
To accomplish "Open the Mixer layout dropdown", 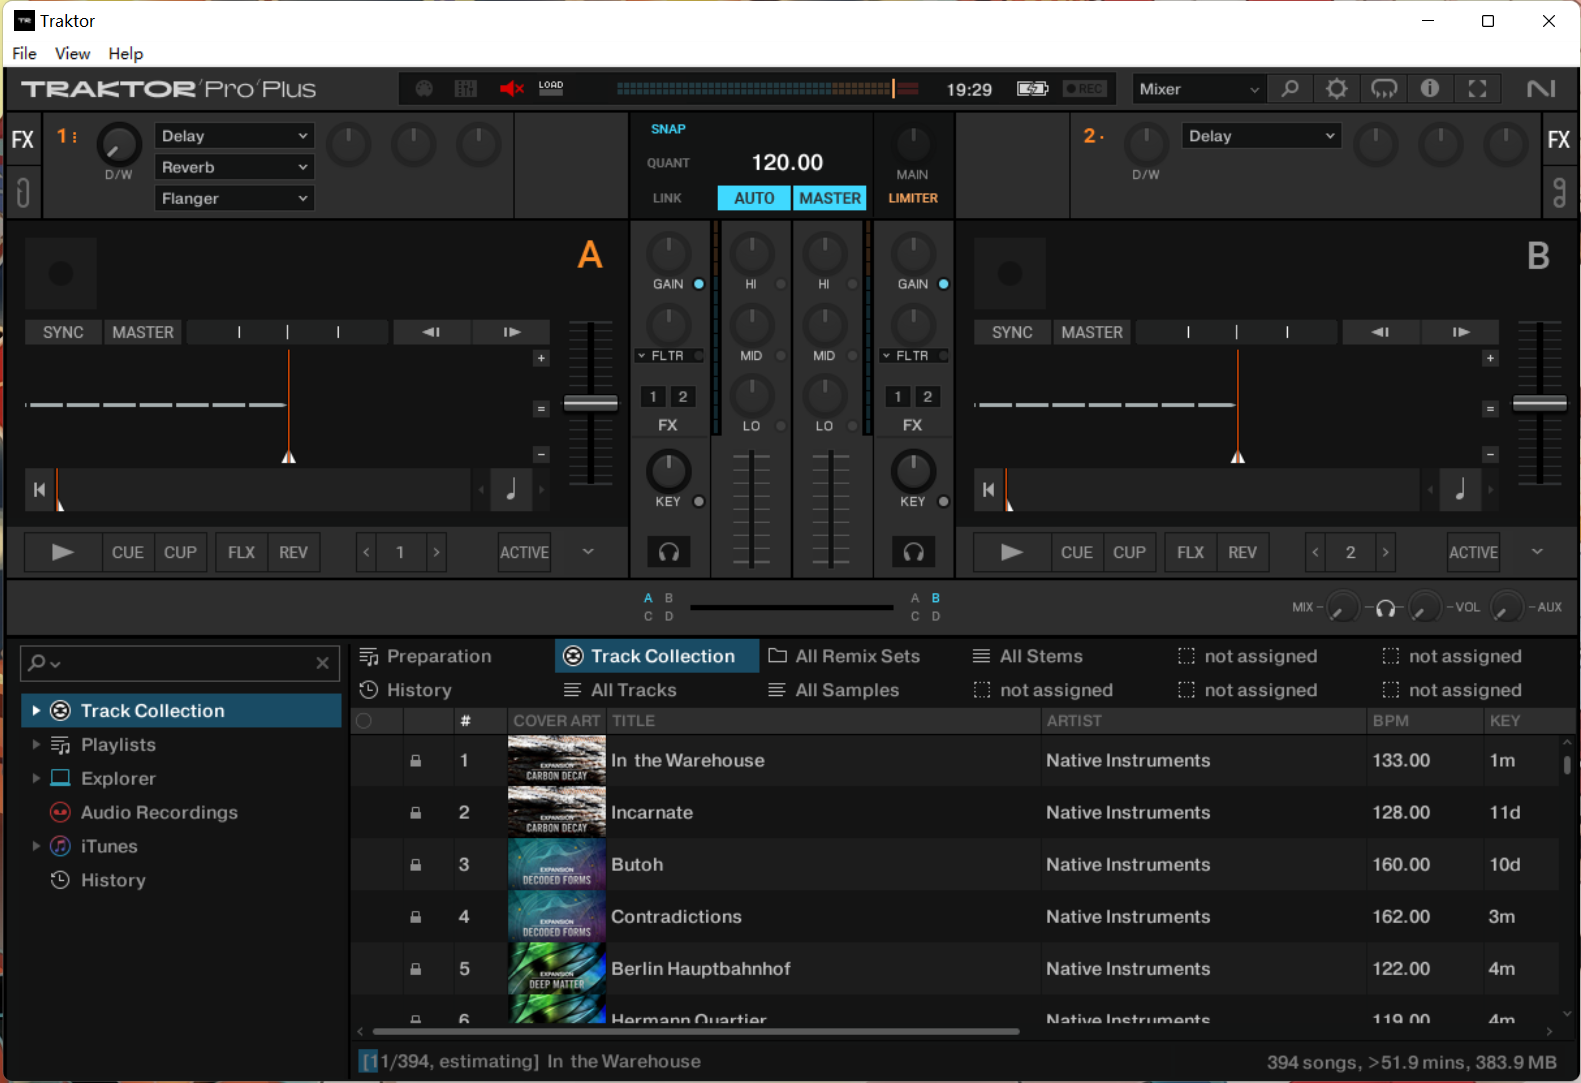I will pyautogui.click(x=1199, y=89).
